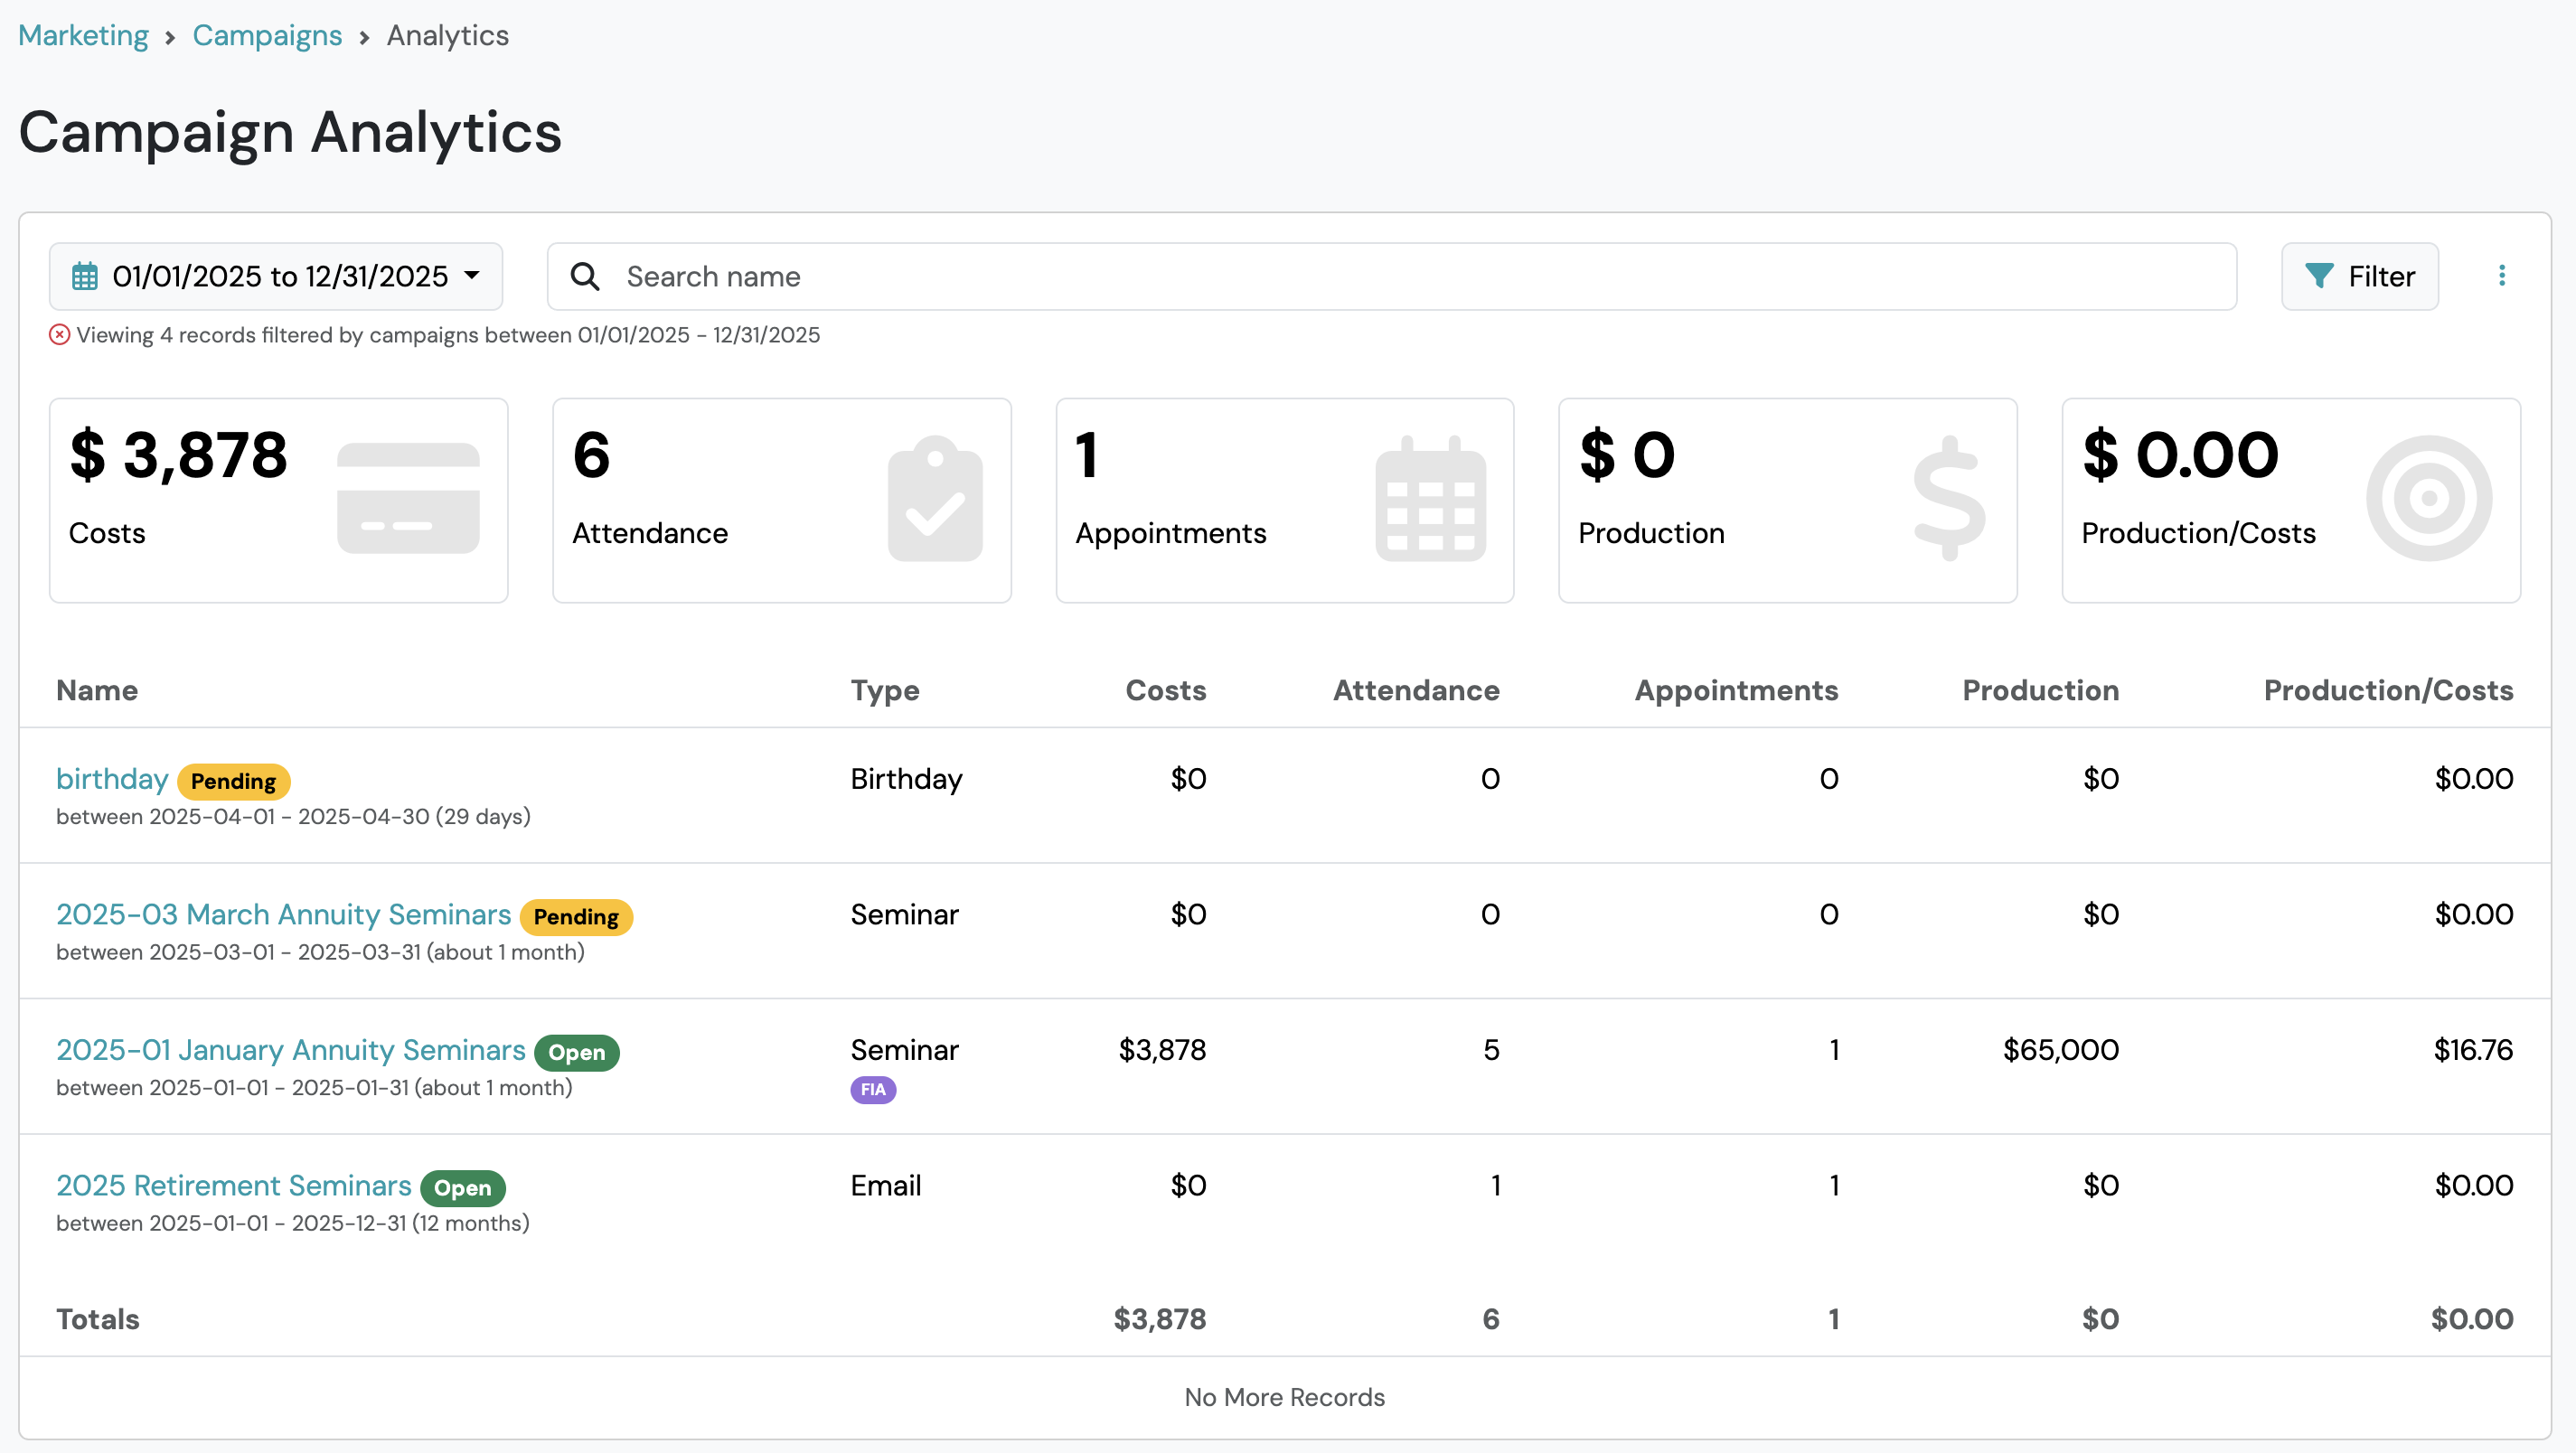Image resolution: width=2576 pixels, height=1453 pixels.
Task: Click the Pending badge on March Annuity Seminars
Action: (x=576, y=917)
